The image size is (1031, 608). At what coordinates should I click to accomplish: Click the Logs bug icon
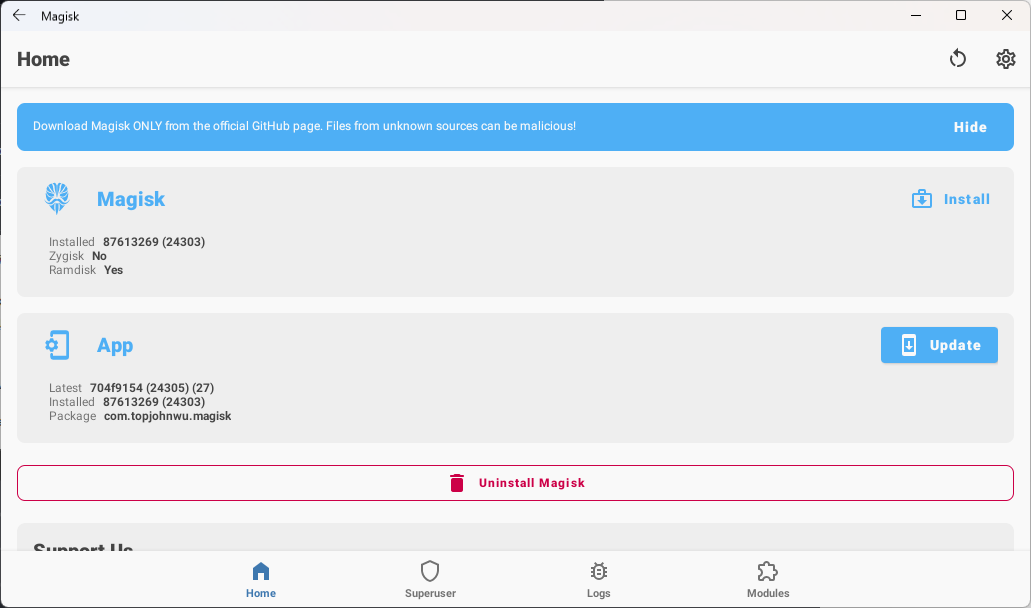point(598,571)
